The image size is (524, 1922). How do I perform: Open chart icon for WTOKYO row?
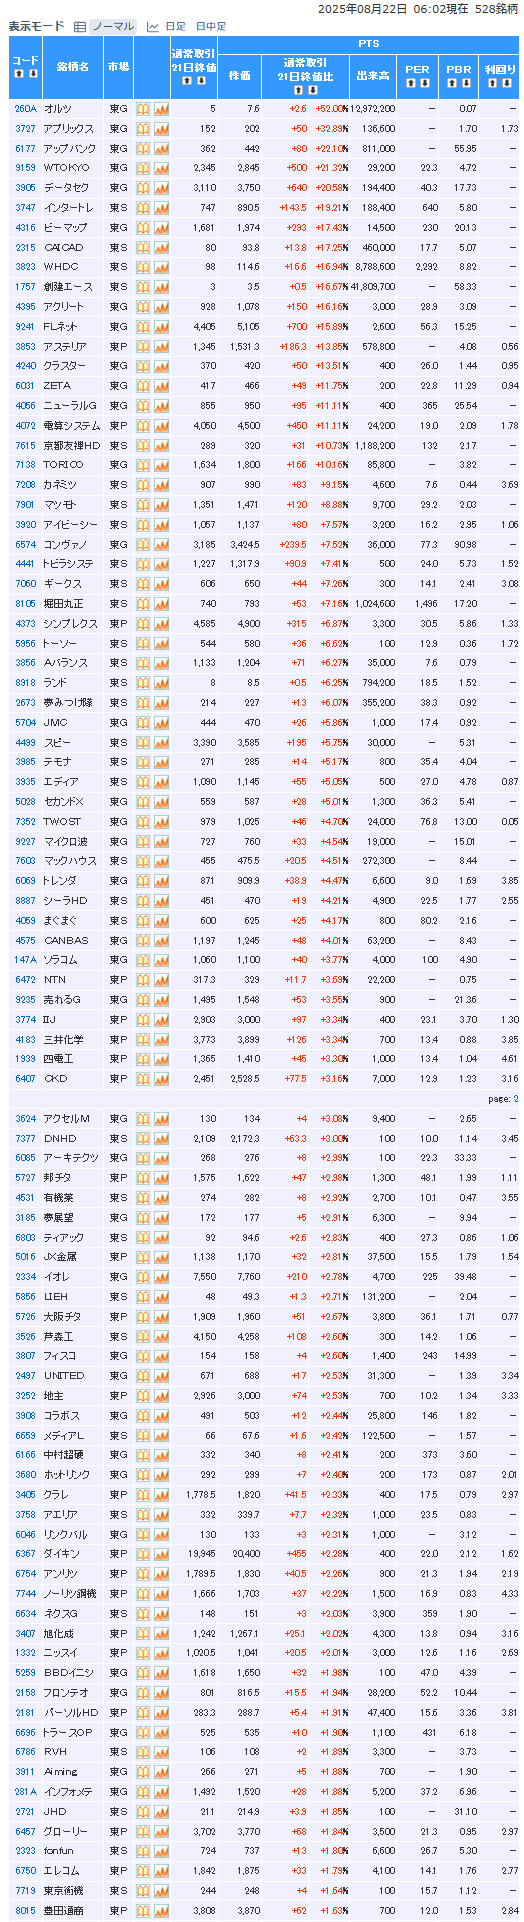click(161, 168)
